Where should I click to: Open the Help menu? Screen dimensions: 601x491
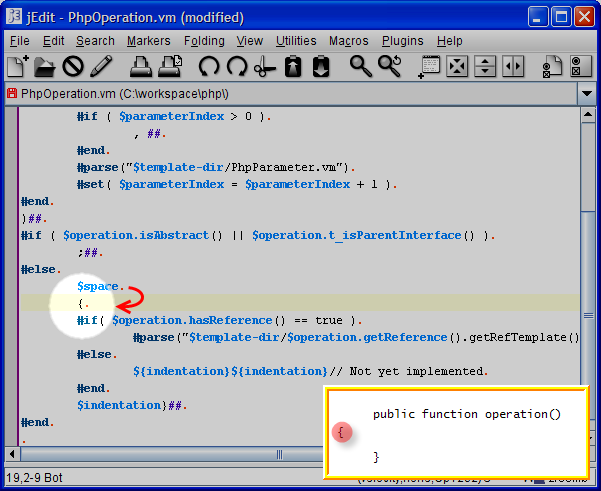450,41
